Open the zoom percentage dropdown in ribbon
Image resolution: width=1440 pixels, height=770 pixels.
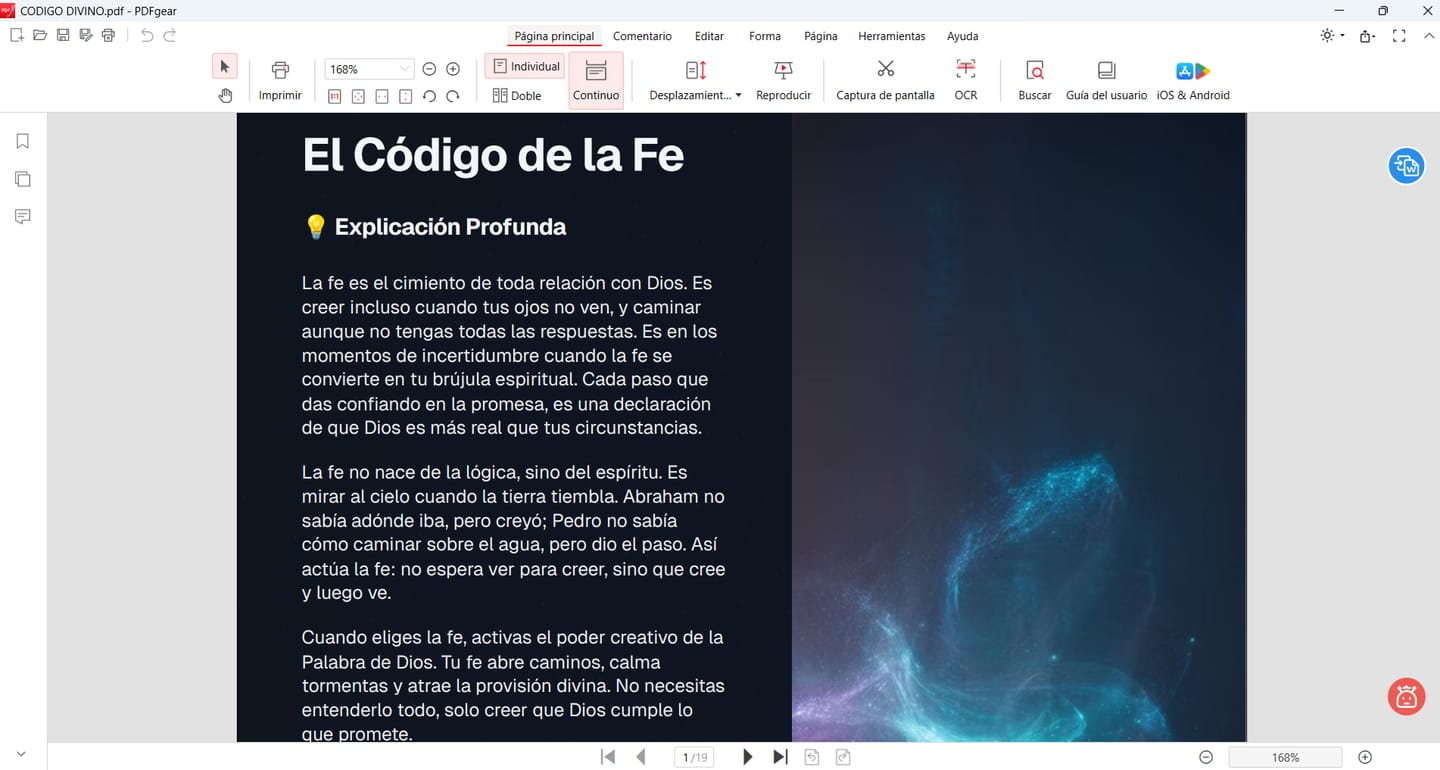(404, 69)
